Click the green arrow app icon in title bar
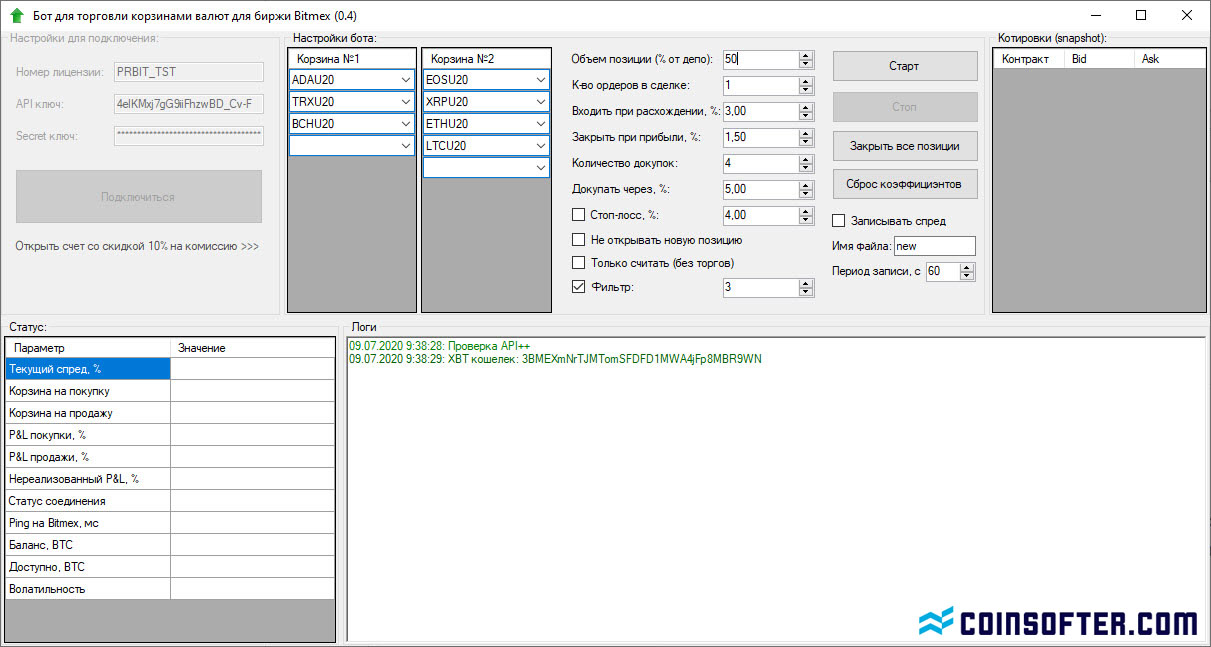The image size is (1211, 647). coord(16,16)
